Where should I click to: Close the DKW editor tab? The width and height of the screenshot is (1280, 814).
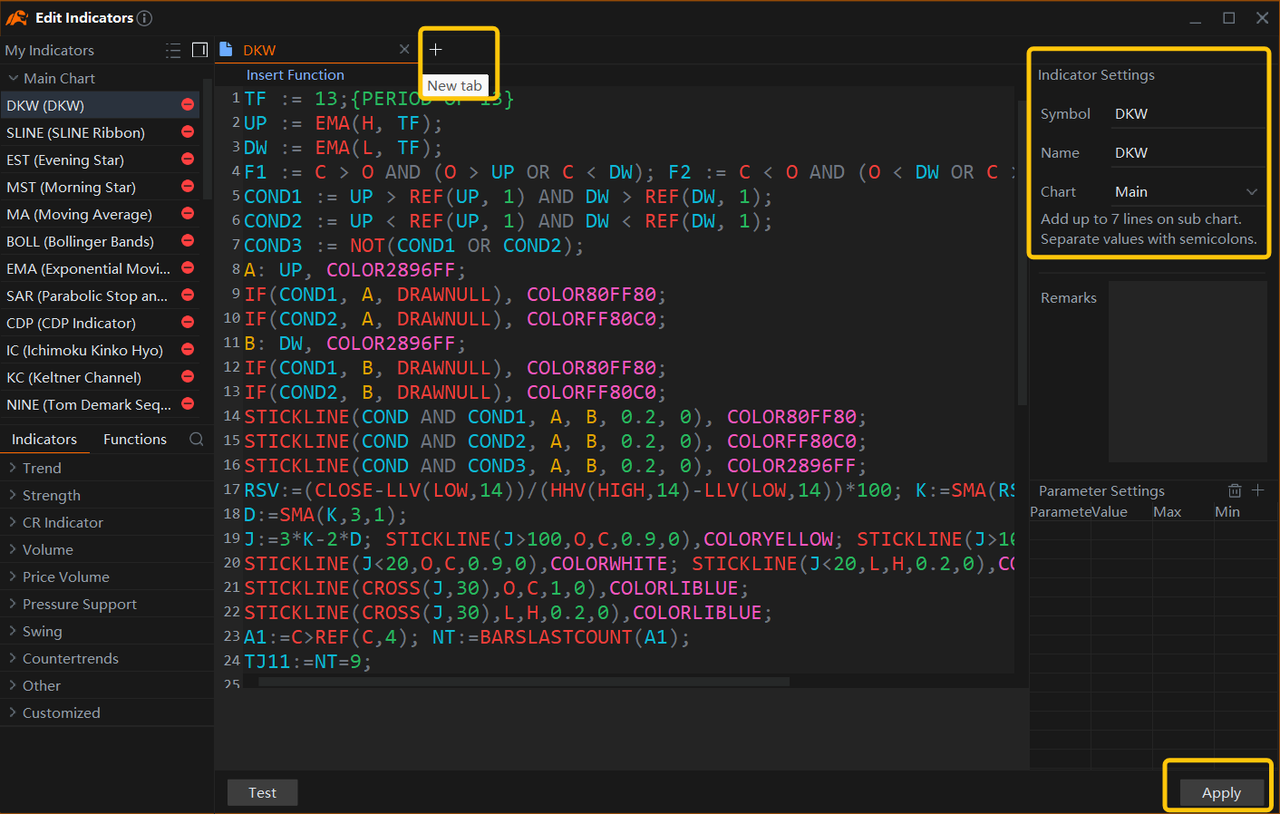[404, 49]
